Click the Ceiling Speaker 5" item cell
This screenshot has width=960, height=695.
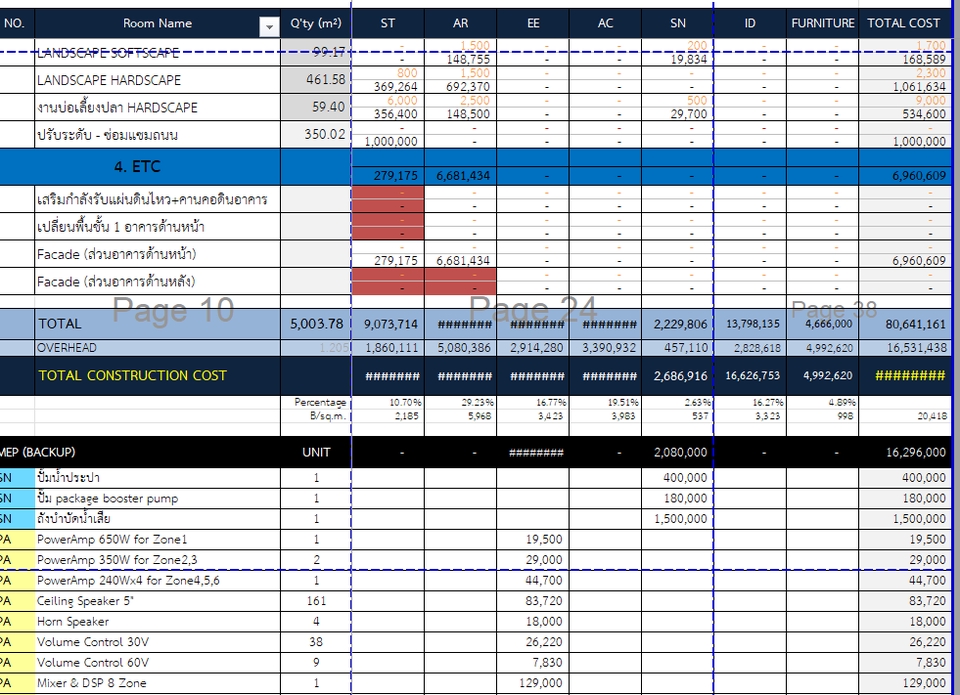157,601
